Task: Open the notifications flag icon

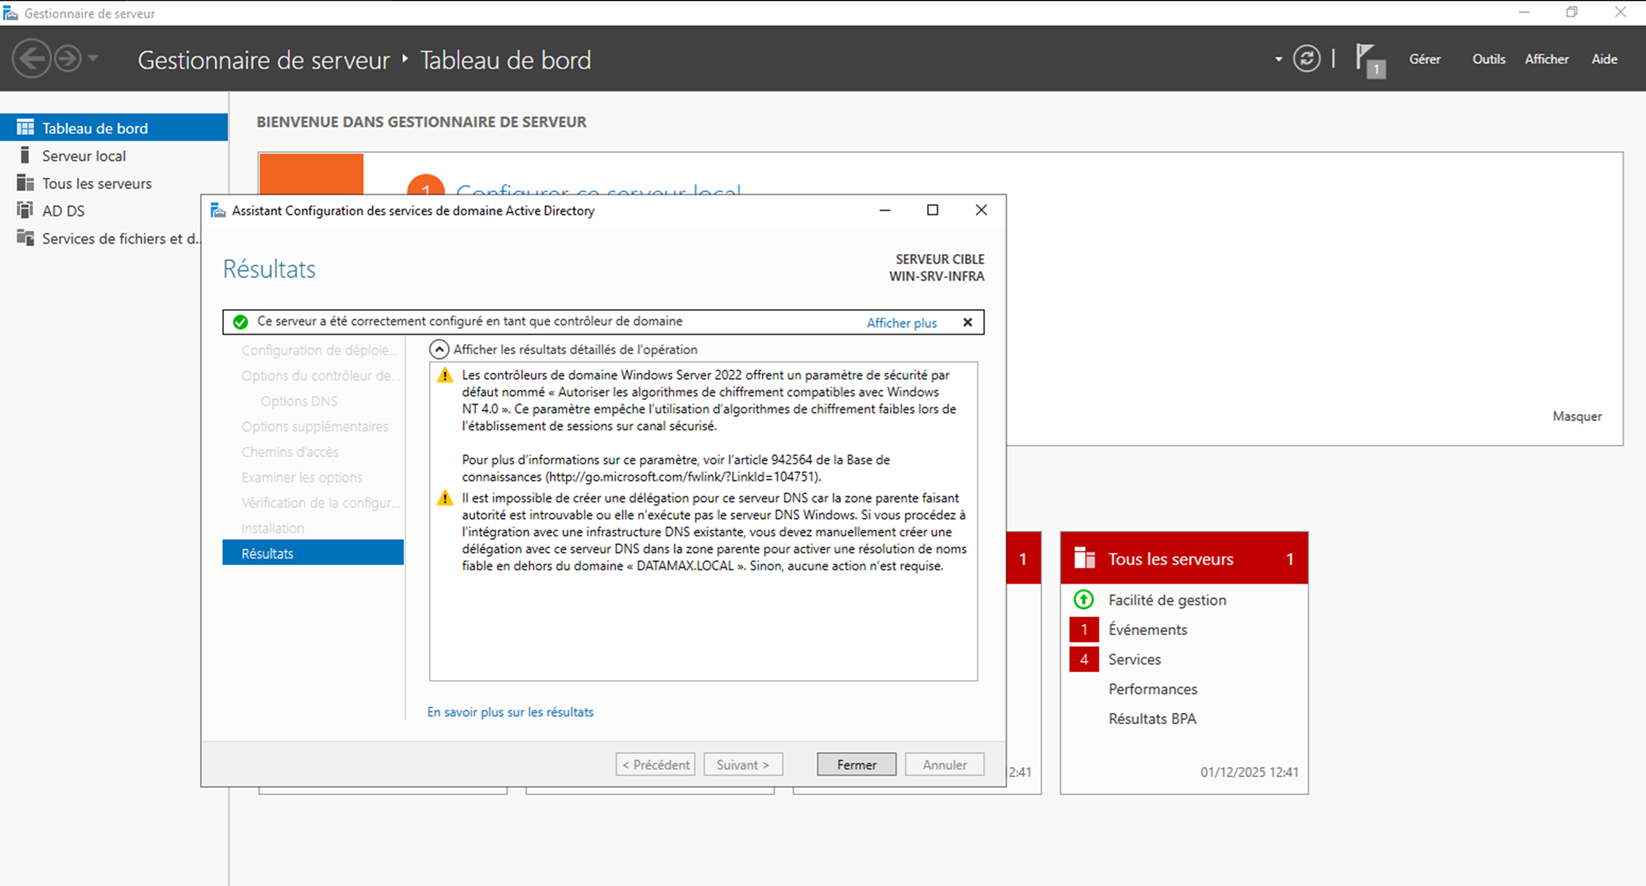Action: pyautogui.click(x=1369, y=59)
